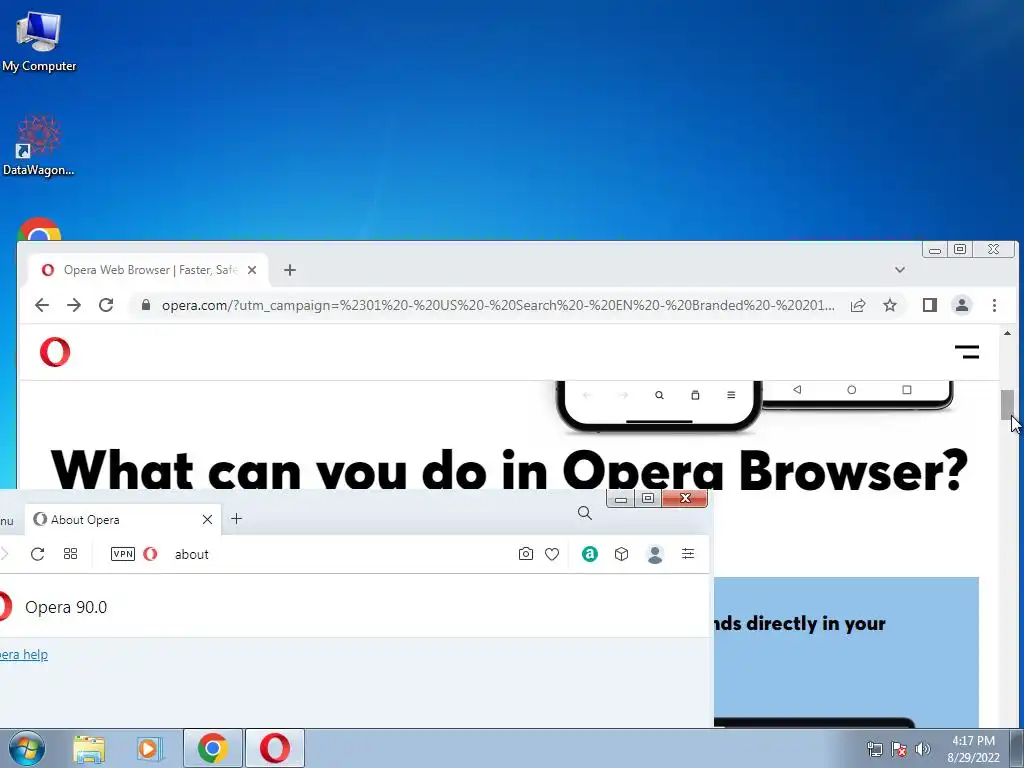
Task: Click the Opera icon in the address bar
Action: [150, 554]
